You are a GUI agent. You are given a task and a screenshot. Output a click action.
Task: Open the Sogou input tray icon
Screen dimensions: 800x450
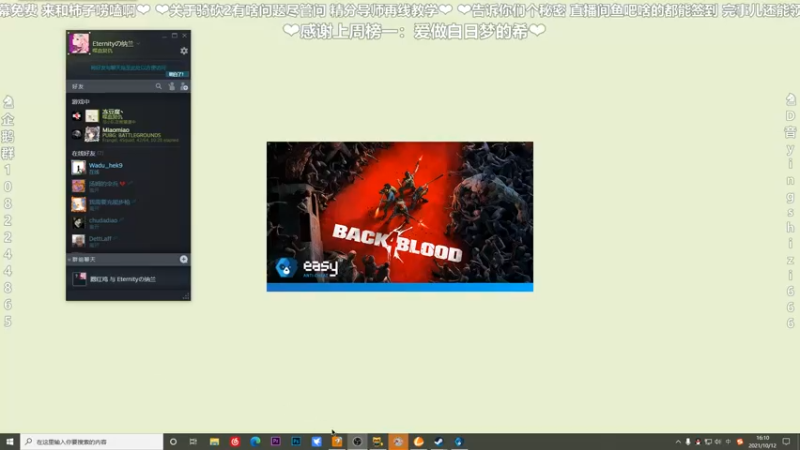click(740, 442)
